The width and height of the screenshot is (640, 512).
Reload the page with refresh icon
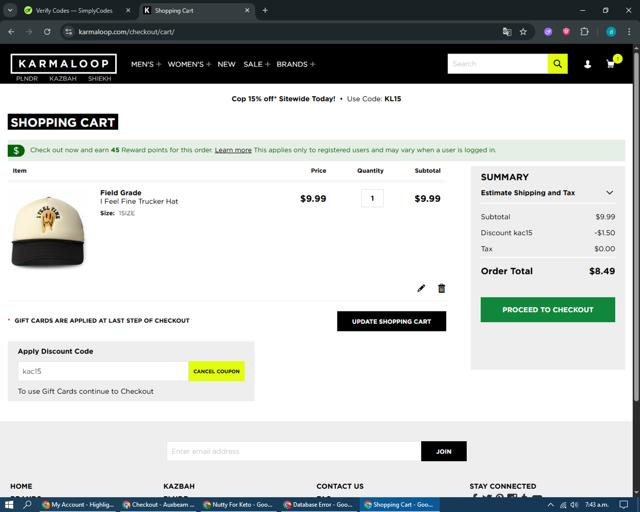point(47,31)
